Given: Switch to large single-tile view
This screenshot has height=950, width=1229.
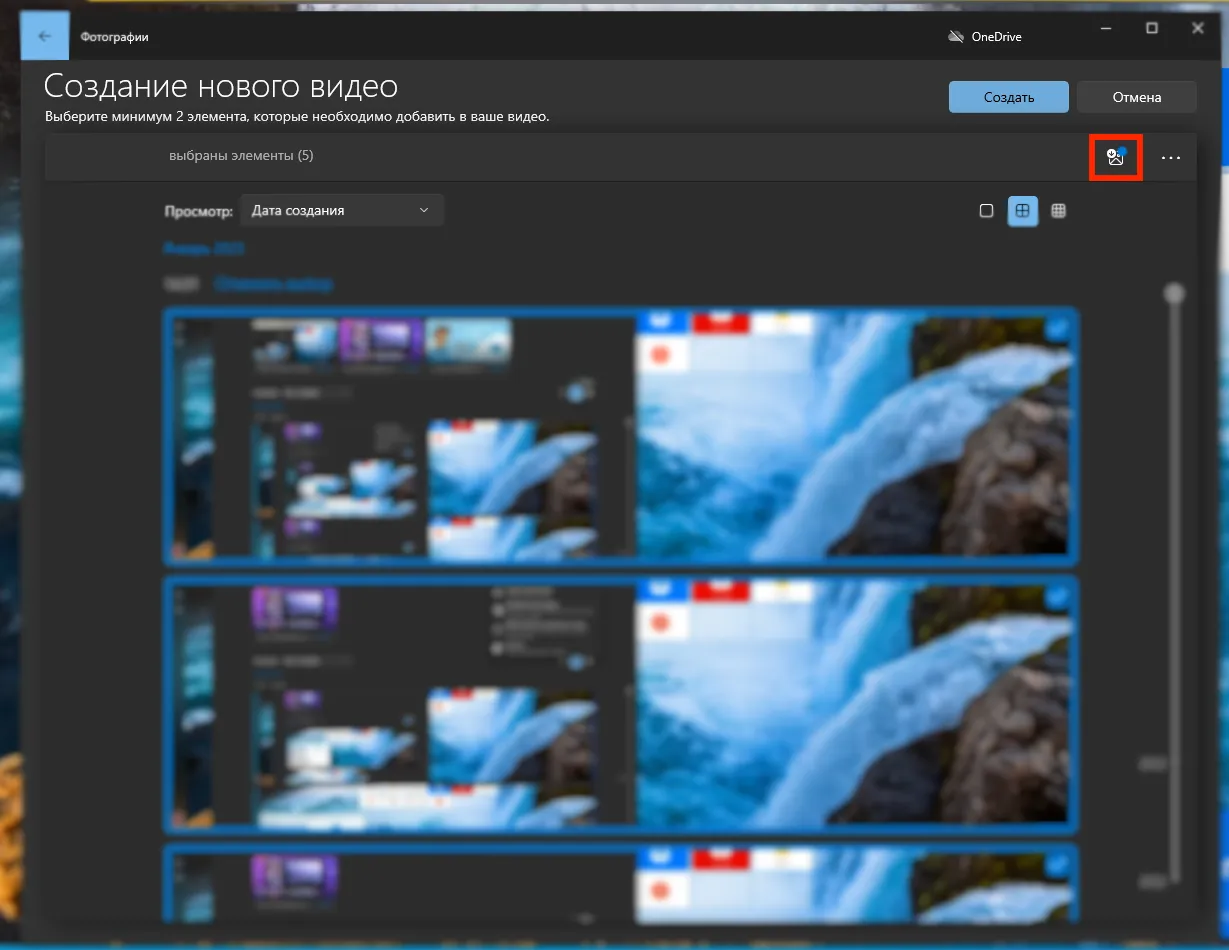Looking at the screenshot, I should click(x=986, y=211).
